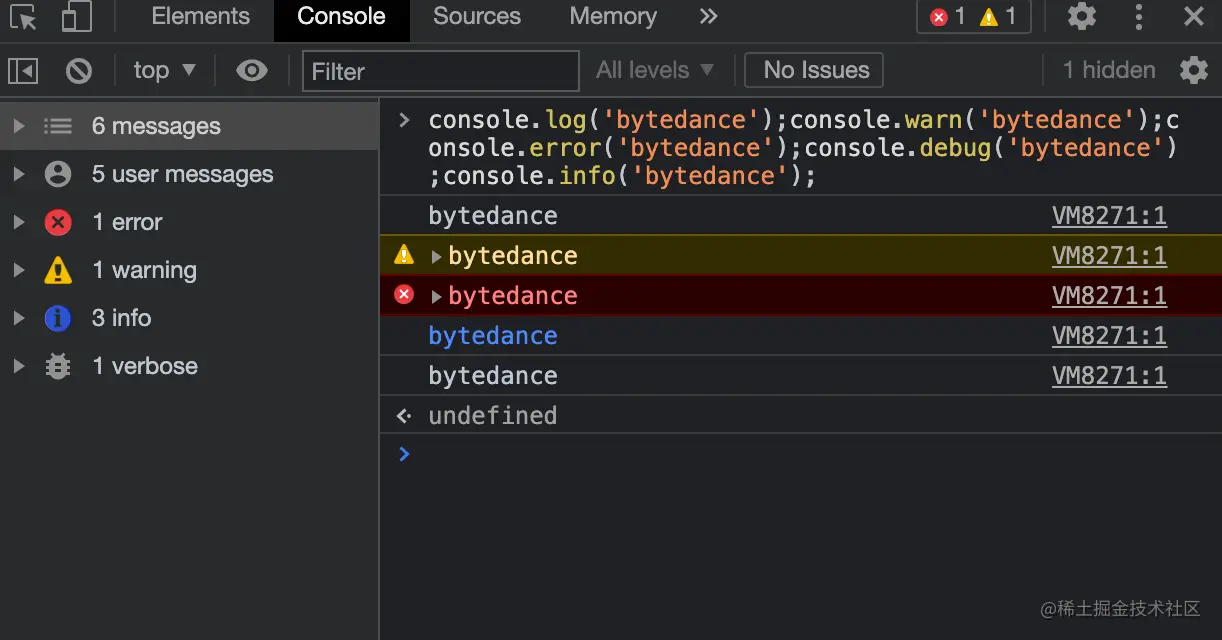Image resolution: width=1222 pixels, height=640 pixels.
Task: Open the All levels dropdown
Action: click(655, 70)
